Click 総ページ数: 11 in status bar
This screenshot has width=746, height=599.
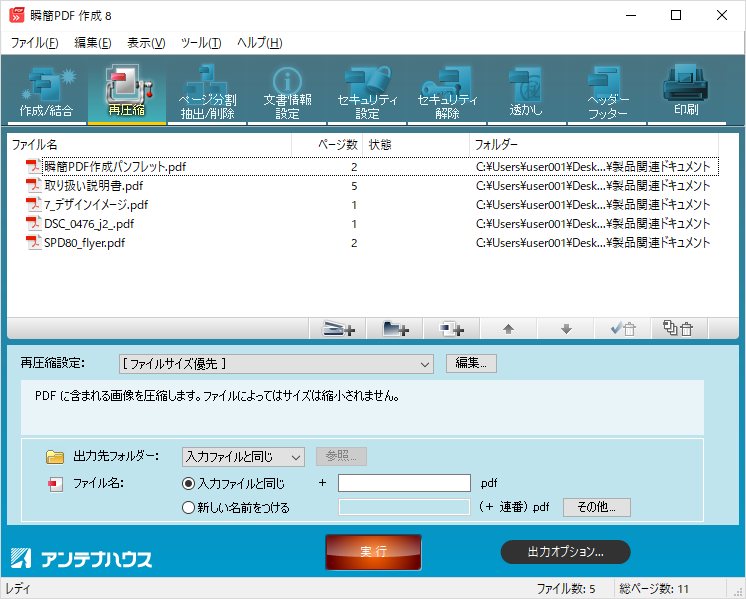coord(654,589)
